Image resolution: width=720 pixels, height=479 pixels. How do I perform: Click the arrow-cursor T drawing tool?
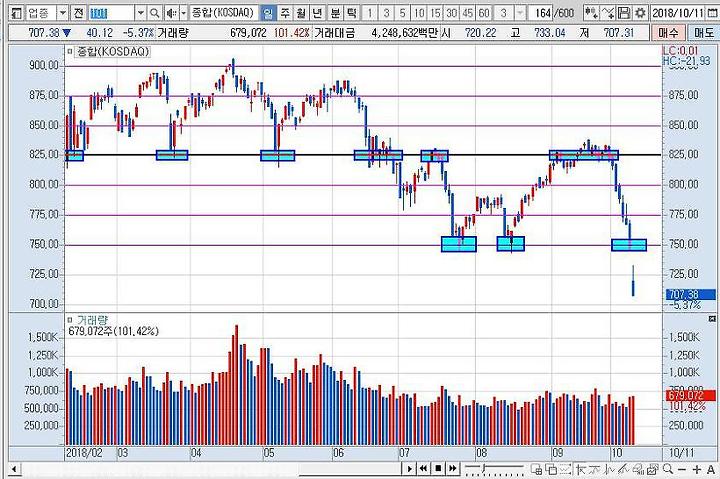pos(581,469)
